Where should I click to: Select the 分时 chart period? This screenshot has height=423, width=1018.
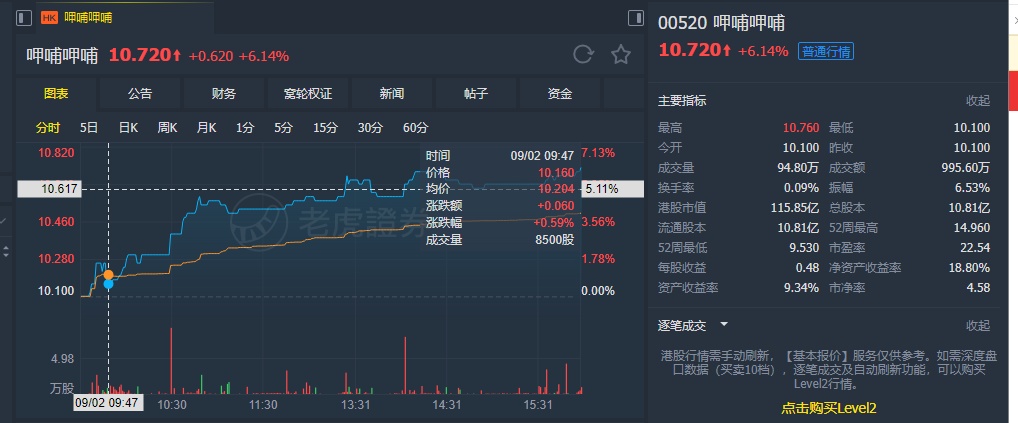pyautogui.click(x=47, y=128)
